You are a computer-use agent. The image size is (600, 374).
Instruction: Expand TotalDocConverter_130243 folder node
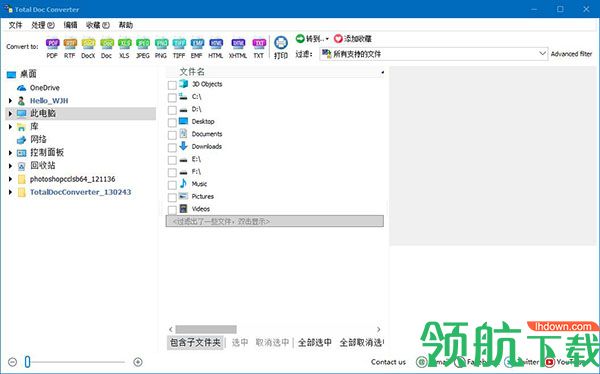click(x=10, y=192)
